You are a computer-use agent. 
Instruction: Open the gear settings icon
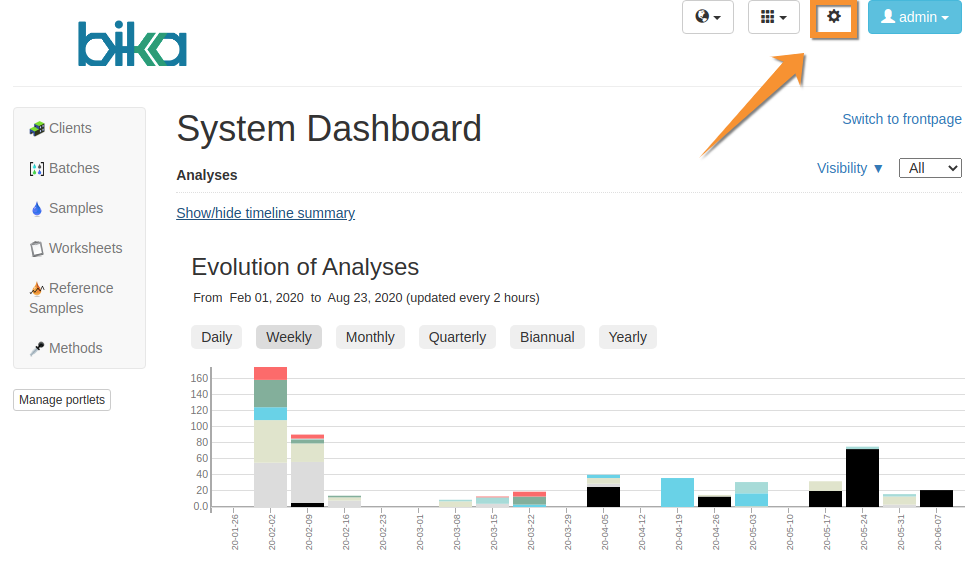pos(834,17)
